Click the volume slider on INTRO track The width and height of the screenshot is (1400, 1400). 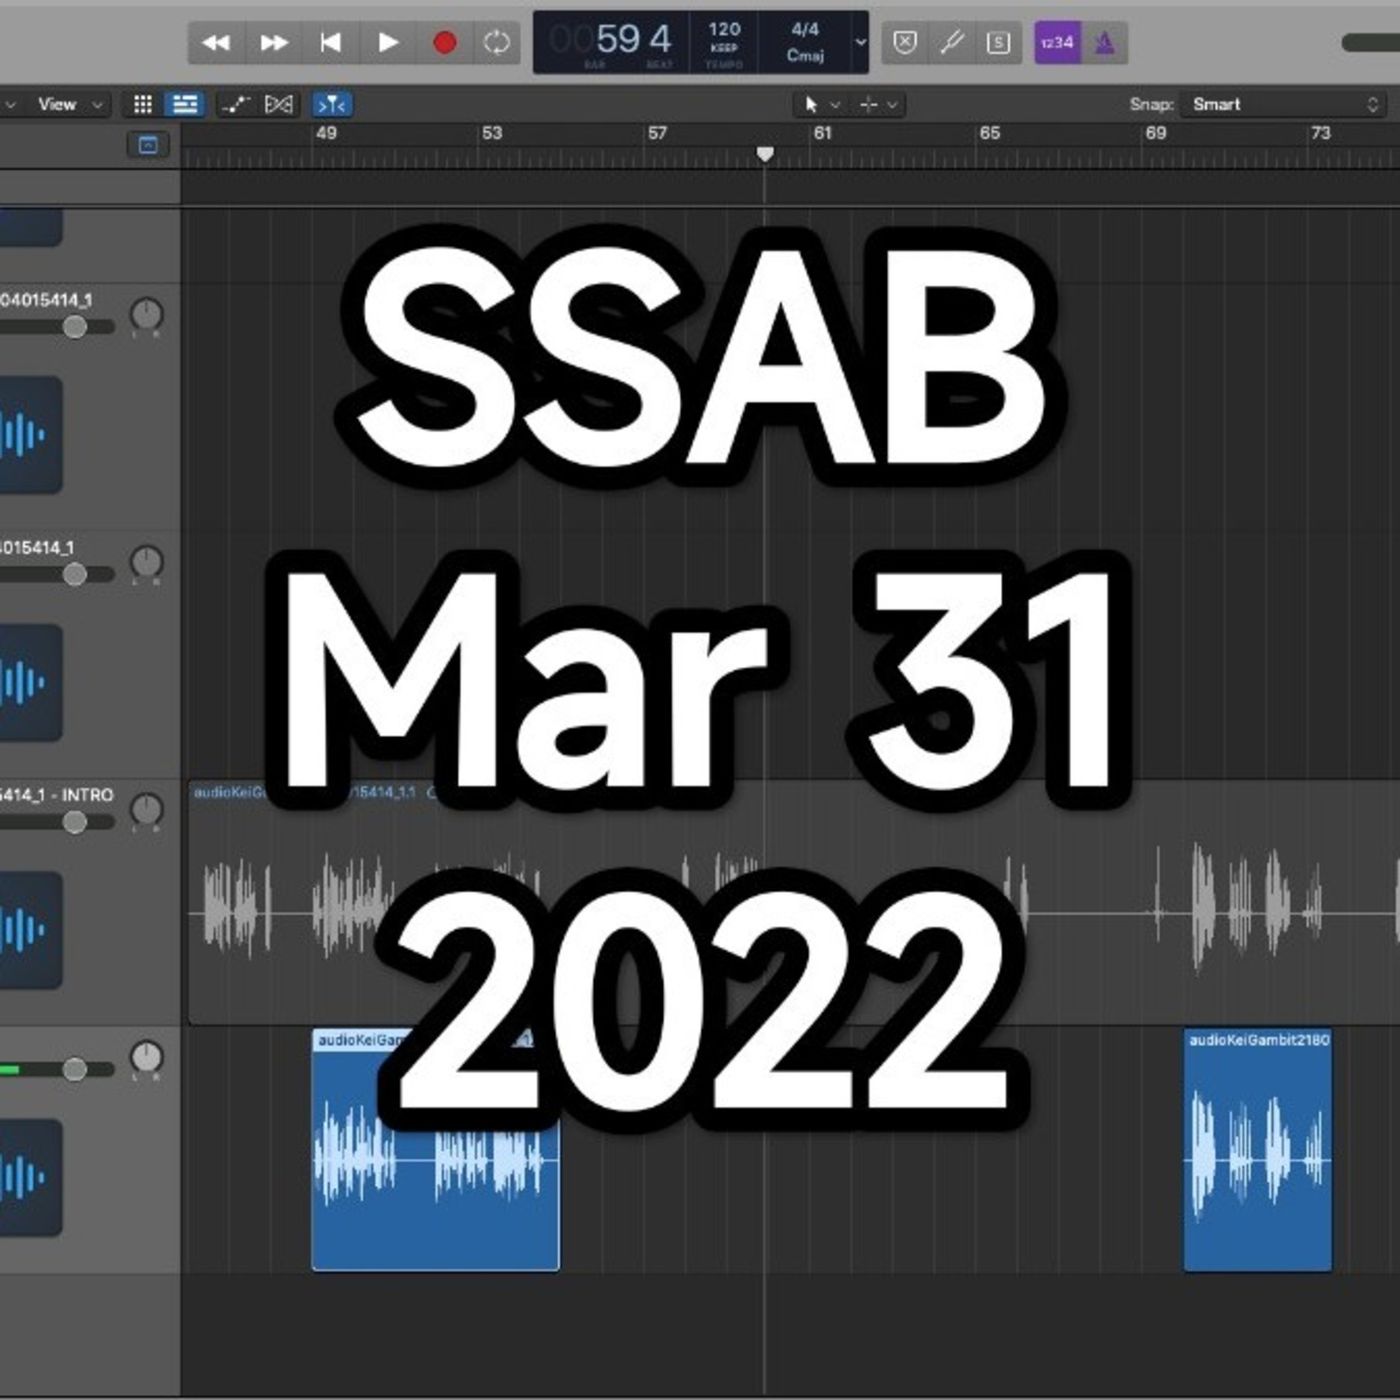tap(74, 822)
